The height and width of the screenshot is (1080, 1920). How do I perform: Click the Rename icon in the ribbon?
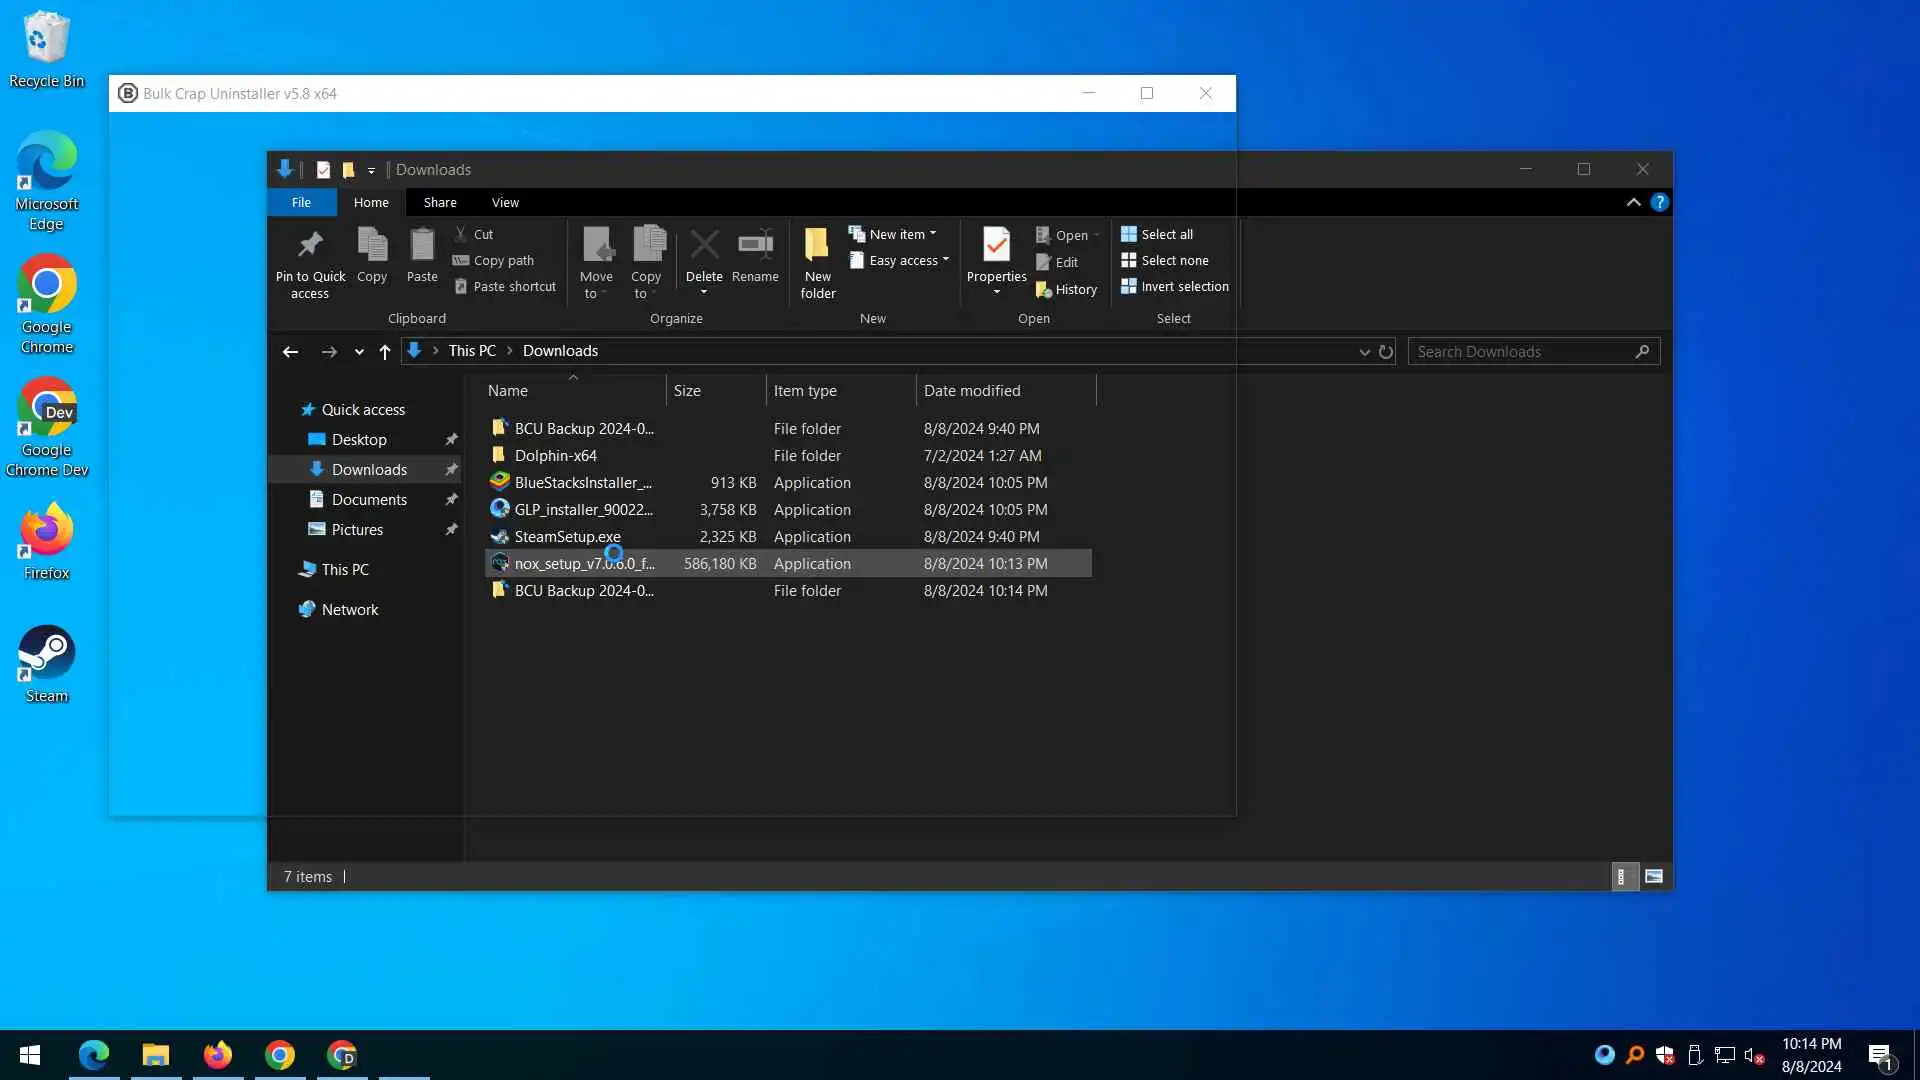755,246
